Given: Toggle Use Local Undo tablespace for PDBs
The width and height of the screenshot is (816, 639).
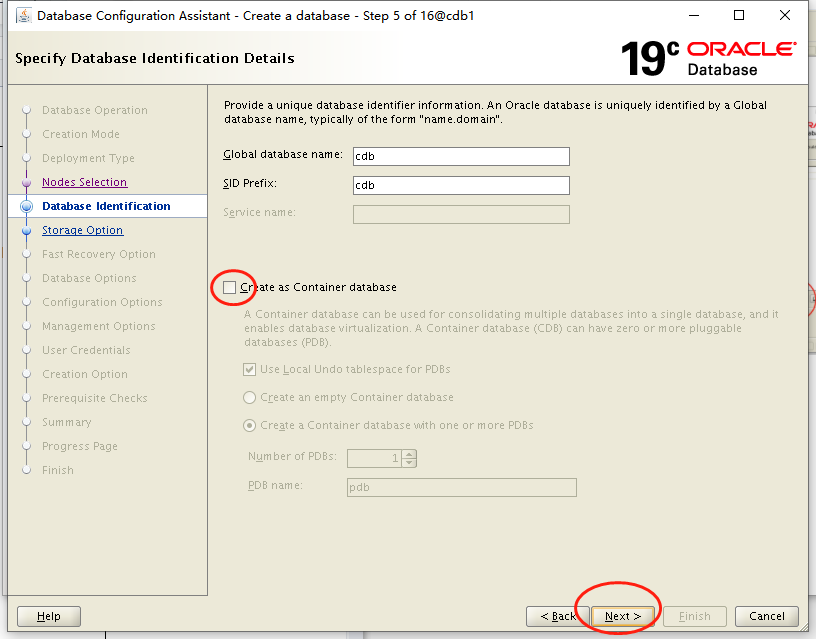Looking at the screenshot, I should click(x=249, y=369).
